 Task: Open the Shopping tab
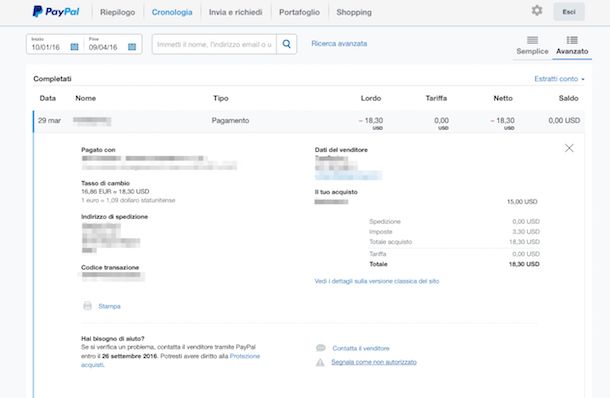click(x=354, y=12)
